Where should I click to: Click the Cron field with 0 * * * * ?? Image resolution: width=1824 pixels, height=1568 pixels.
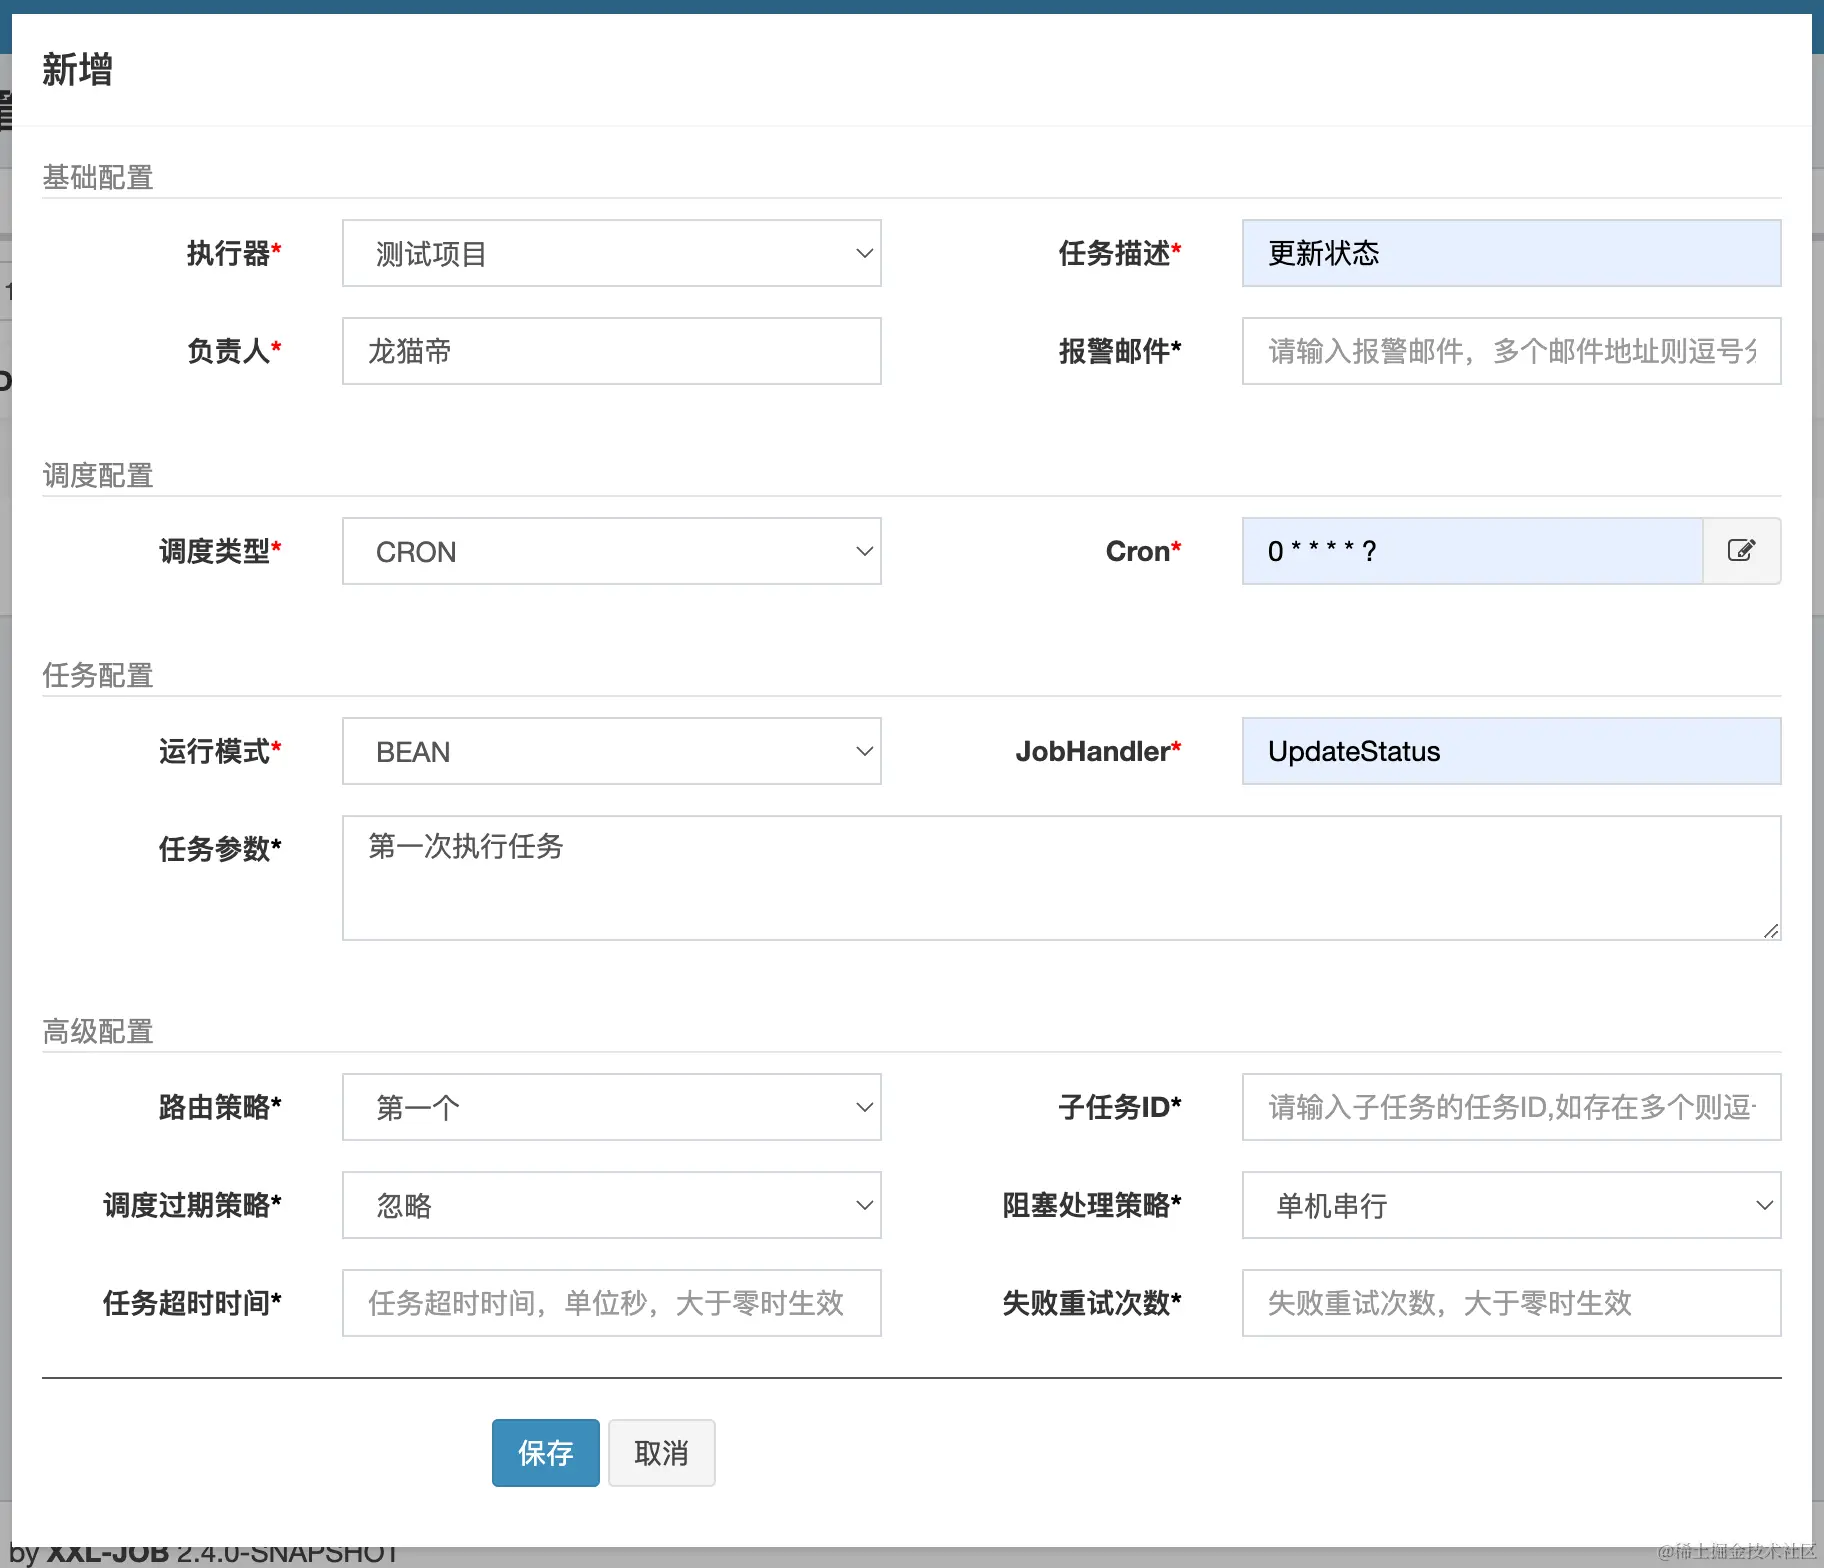[x=1473, y=551]
